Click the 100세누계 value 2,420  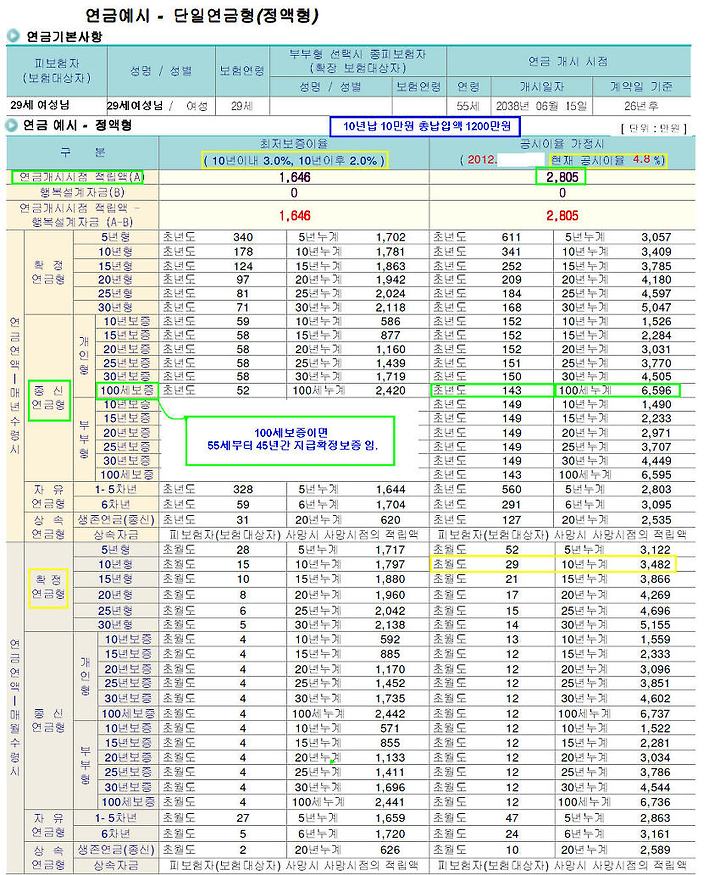(x=390, y=391)
